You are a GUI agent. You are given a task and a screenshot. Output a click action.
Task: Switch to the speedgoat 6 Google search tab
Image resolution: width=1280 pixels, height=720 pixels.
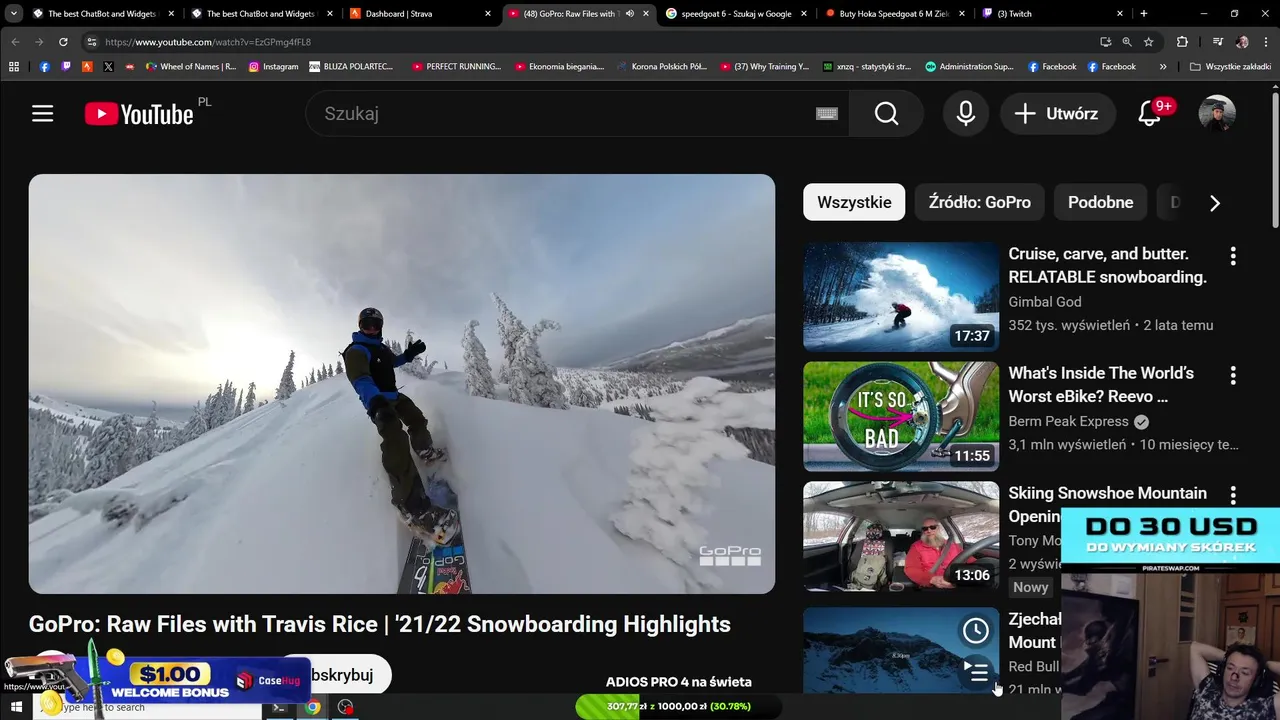[x=737, y=14]
